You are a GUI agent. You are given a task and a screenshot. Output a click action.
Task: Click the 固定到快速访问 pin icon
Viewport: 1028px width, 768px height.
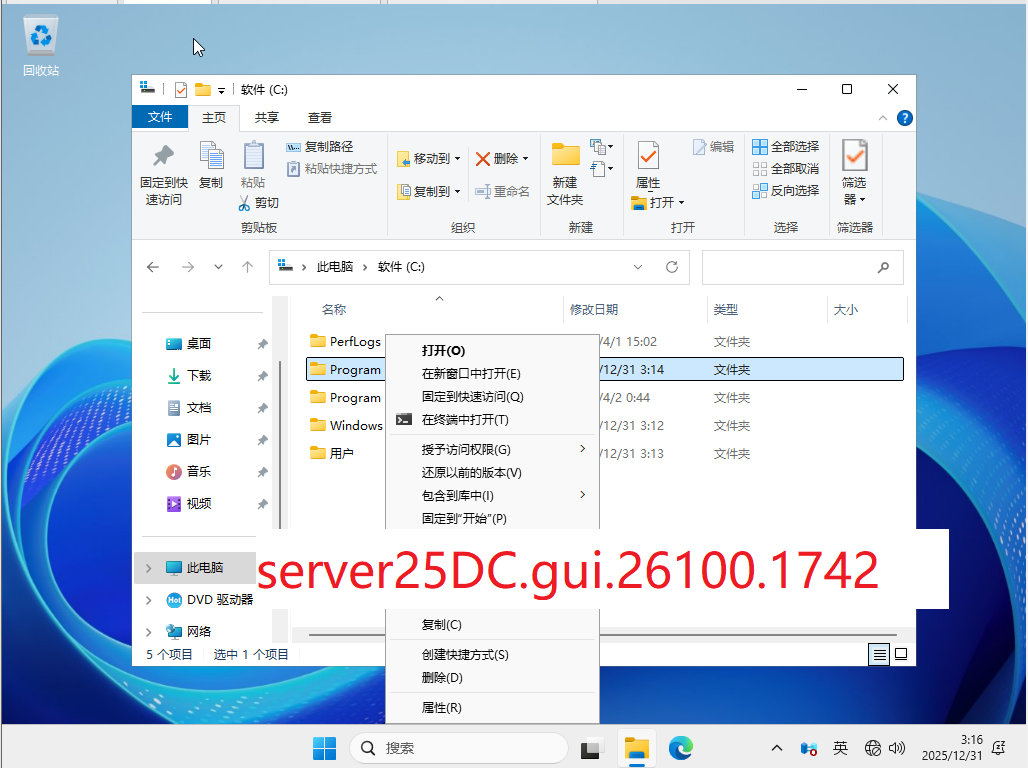tap(163, 157)
